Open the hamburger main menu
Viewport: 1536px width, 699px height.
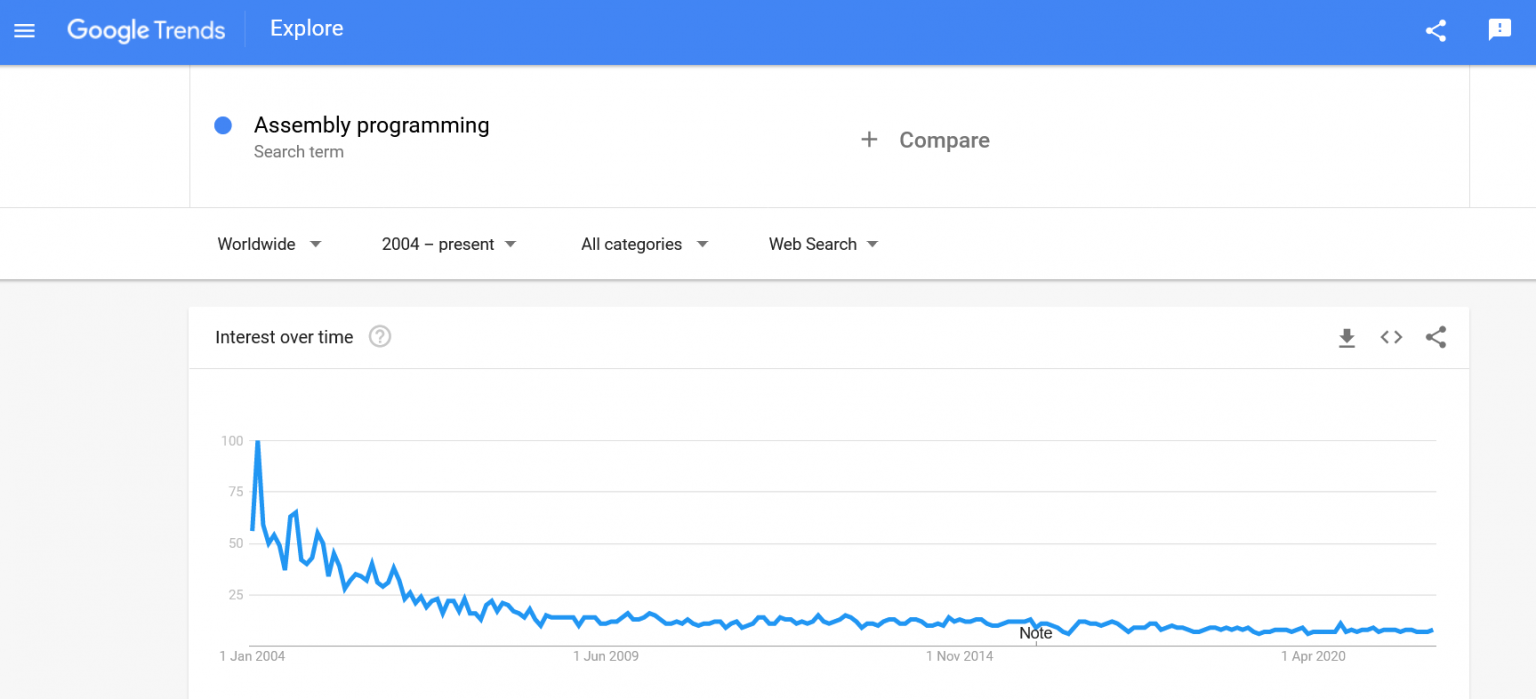point(25,30)
